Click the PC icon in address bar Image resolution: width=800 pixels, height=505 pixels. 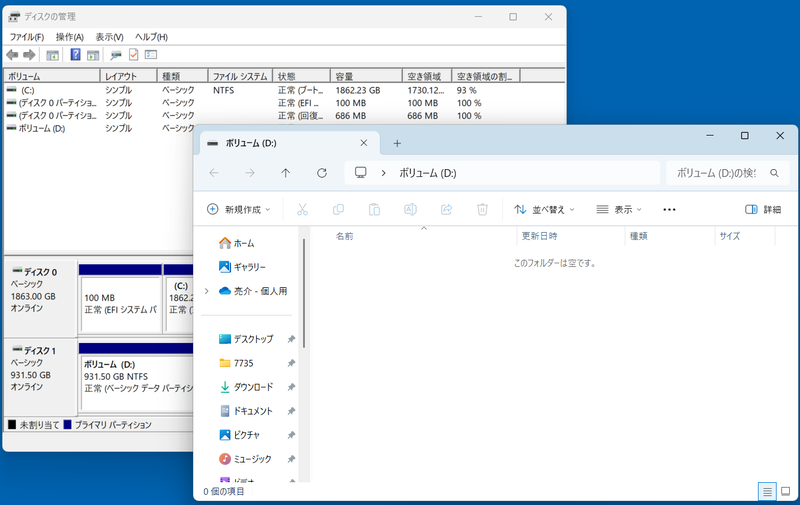coord(361,172)
